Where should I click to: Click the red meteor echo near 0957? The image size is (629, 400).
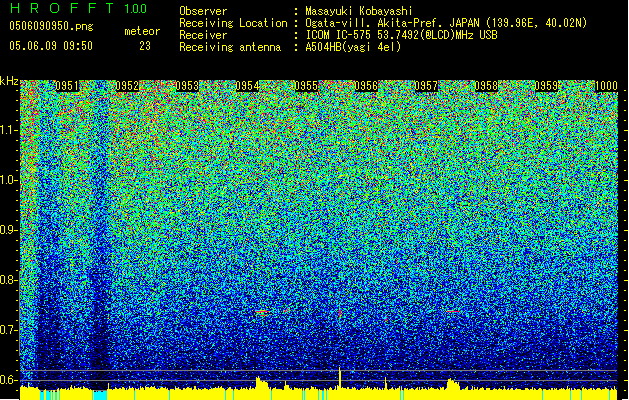[x=453, y=311]
